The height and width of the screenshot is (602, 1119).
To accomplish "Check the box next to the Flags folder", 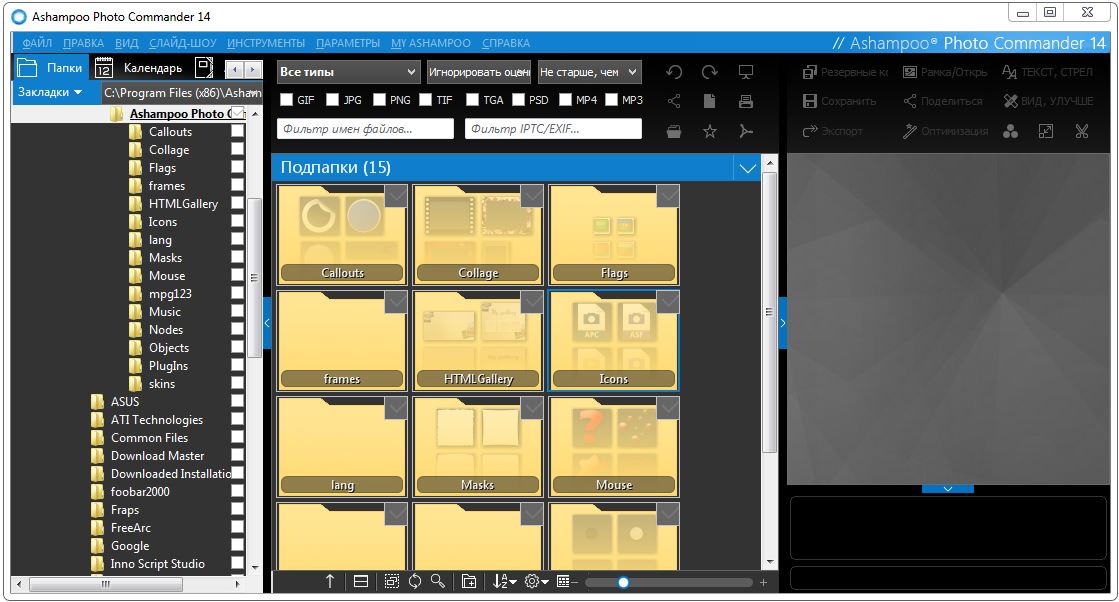I will 237,168.
